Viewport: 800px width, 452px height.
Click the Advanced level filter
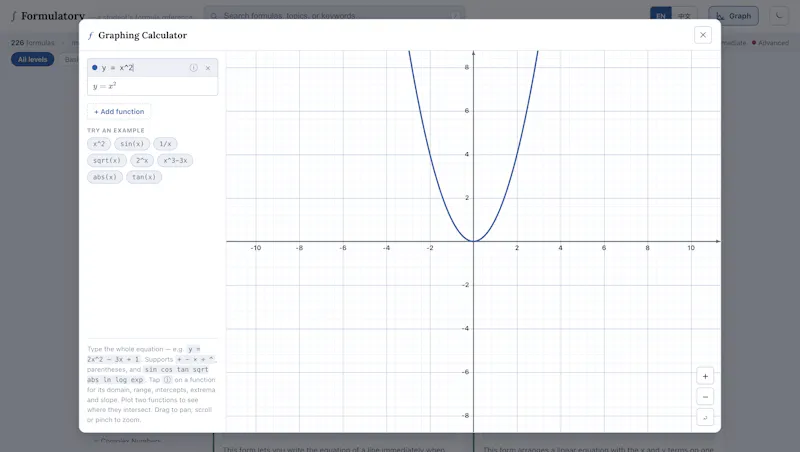(x=770, y=43)
